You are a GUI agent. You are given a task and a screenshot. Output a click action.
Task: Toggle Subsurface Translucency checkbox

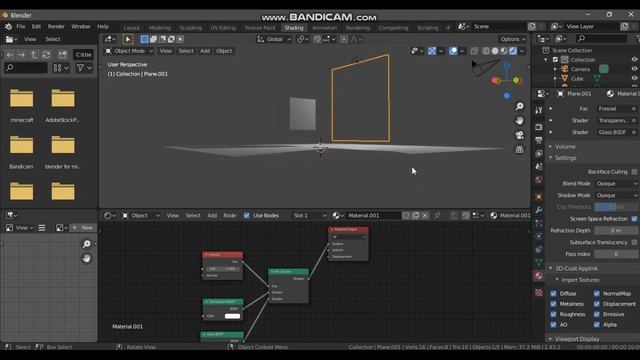(634, 242)
